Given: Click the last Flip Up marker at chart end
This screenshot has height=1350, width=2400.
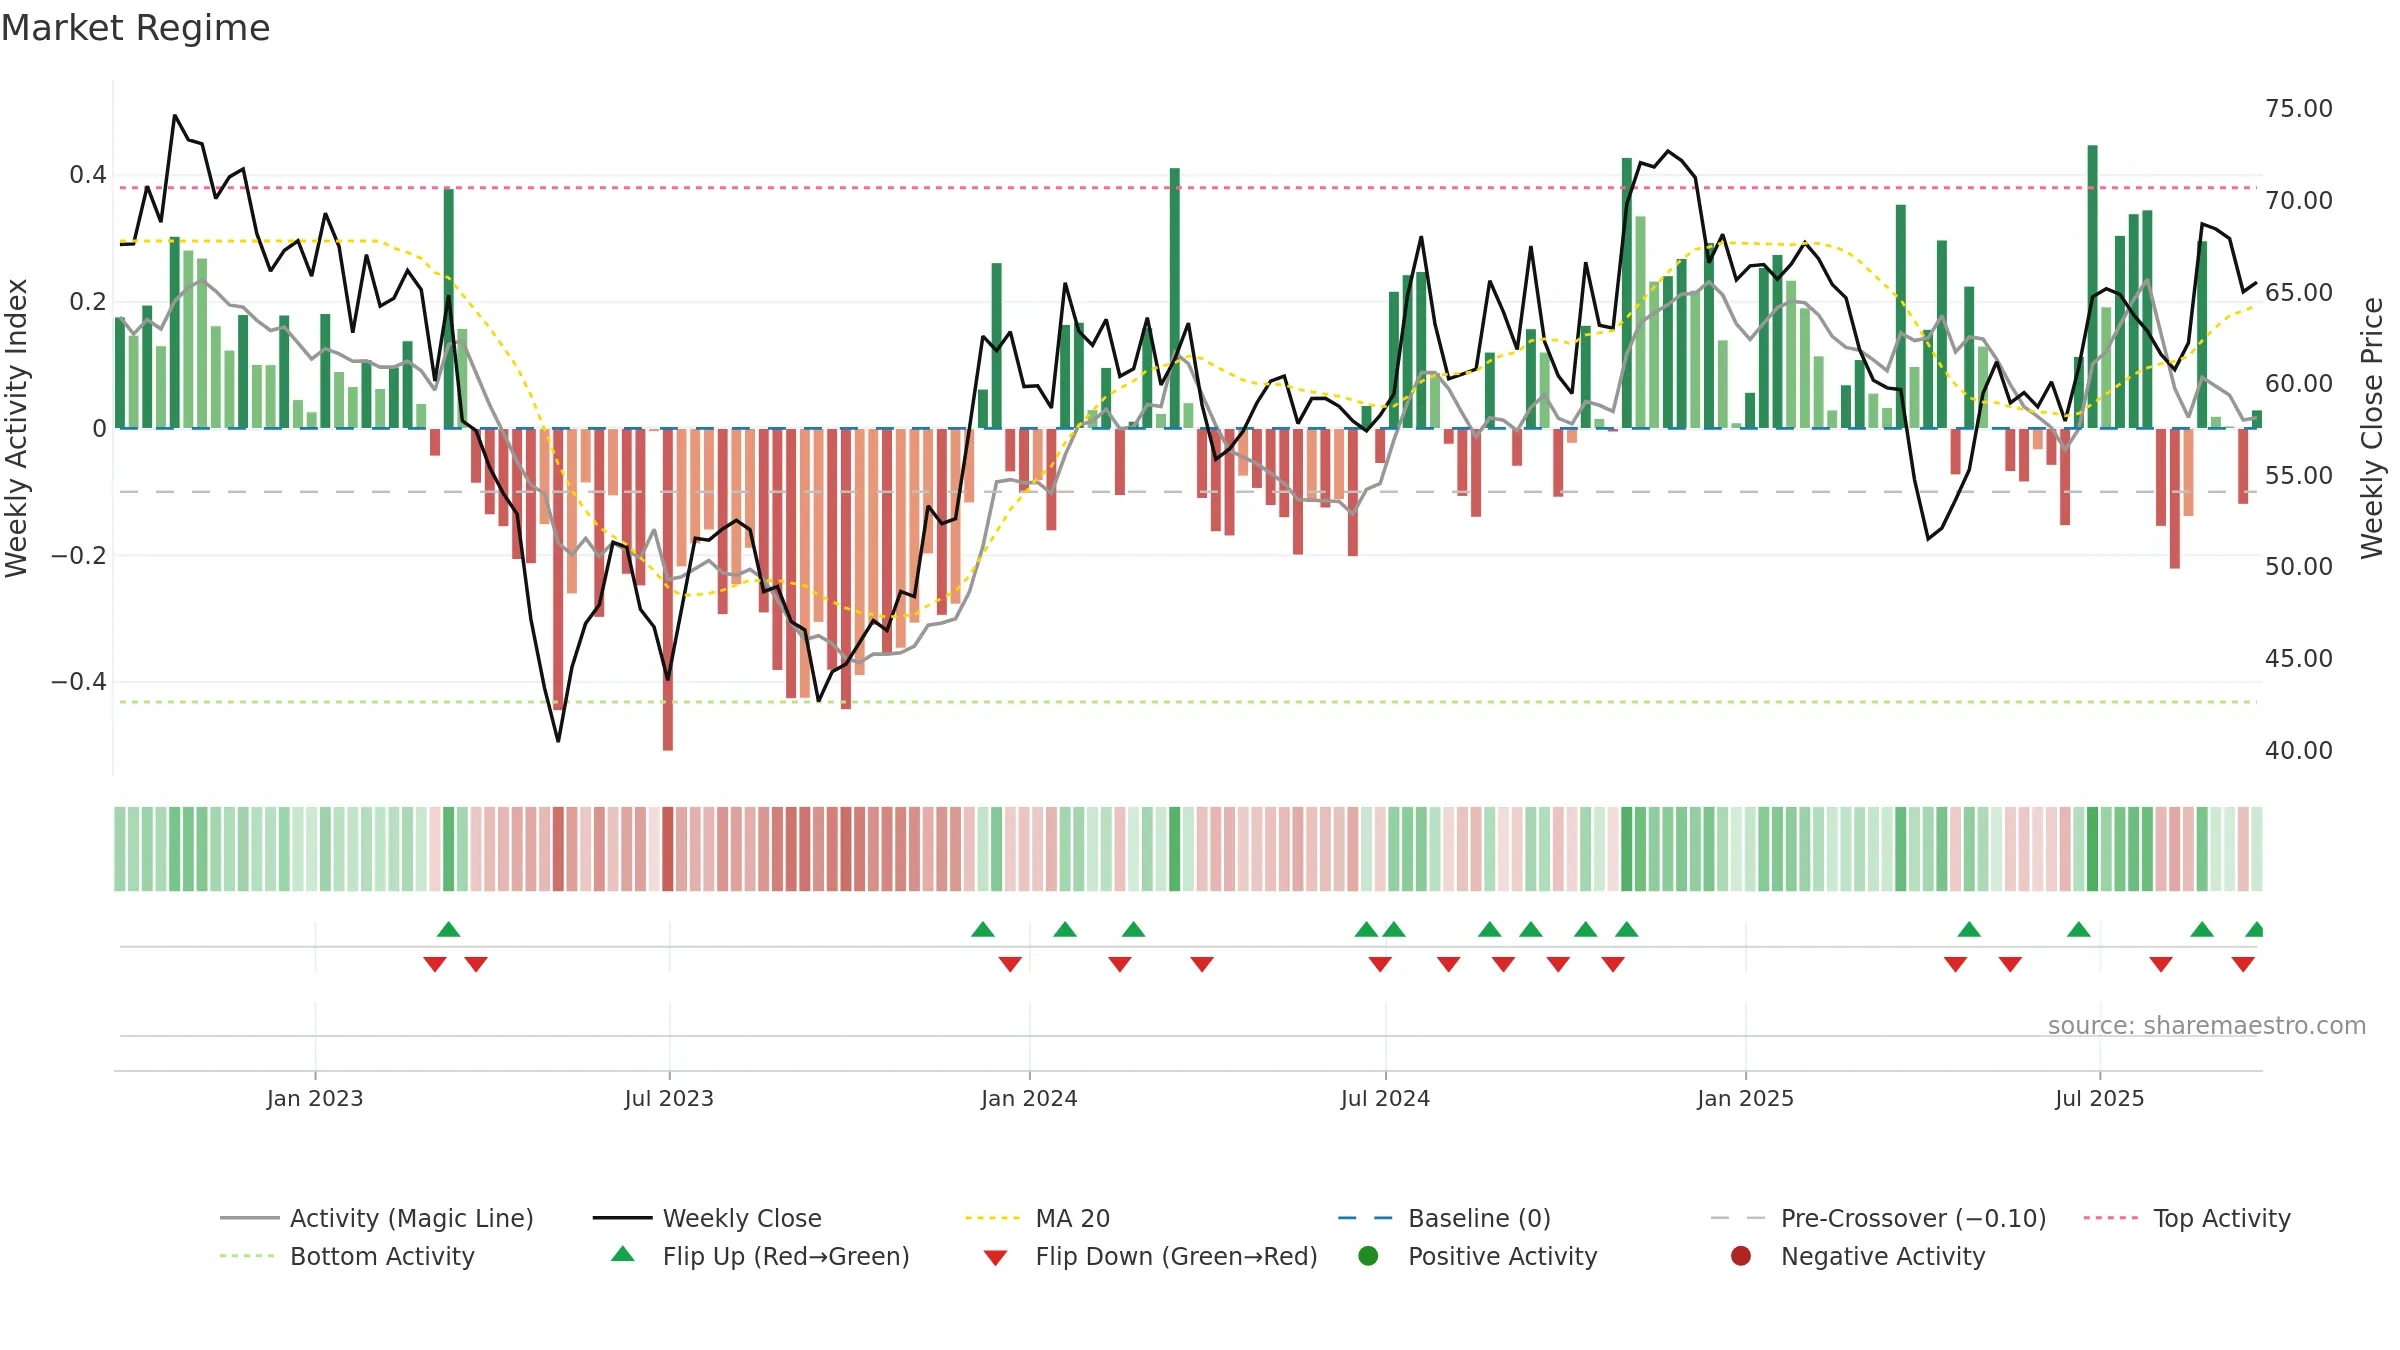Looking at the screenshot, I should pyautogui.click(x=2254, y=930).
